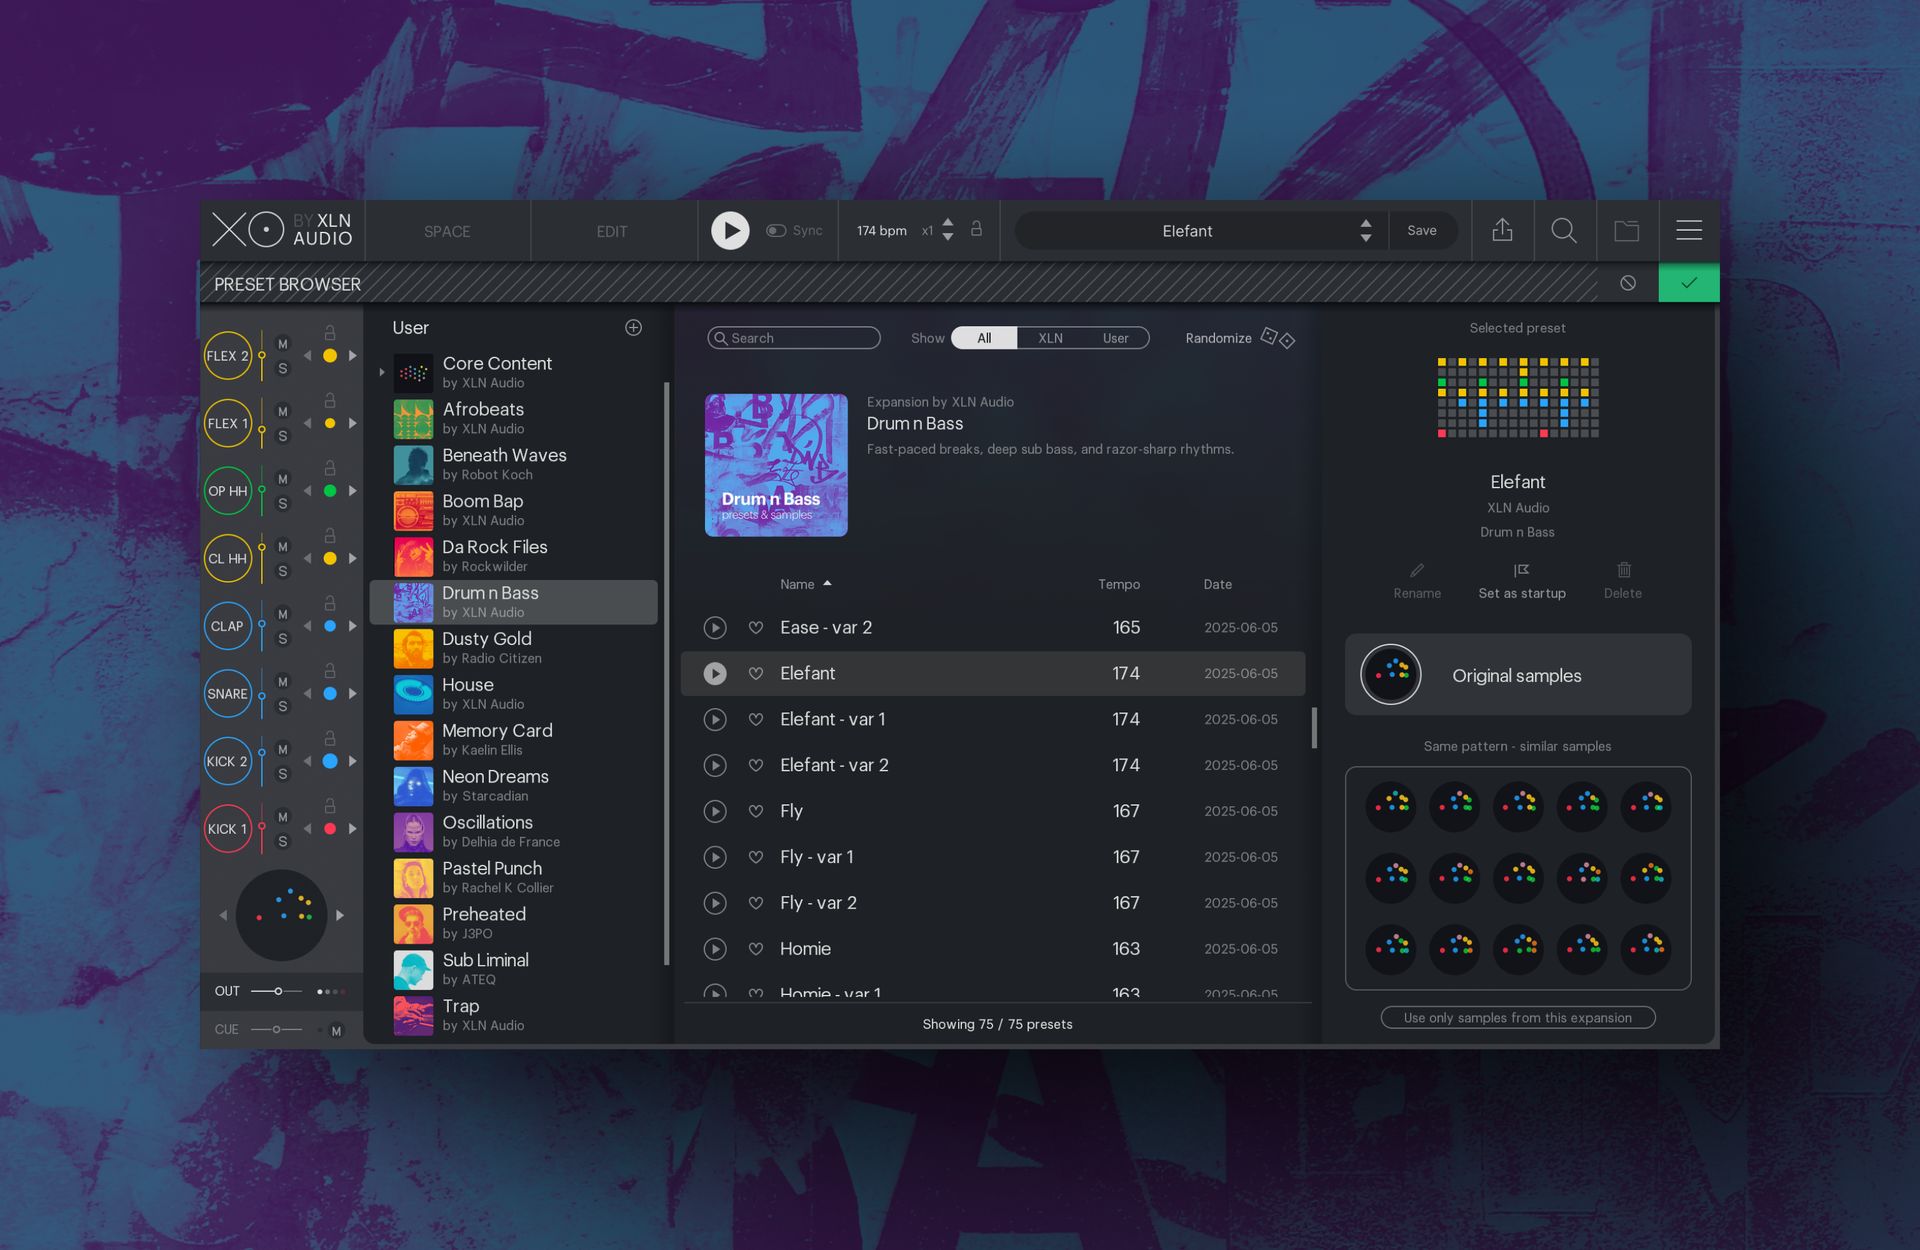The width and height of the screenshot is (1920, 1250).
Task: Click the SNARE channel circle
Action: point(228,694)
